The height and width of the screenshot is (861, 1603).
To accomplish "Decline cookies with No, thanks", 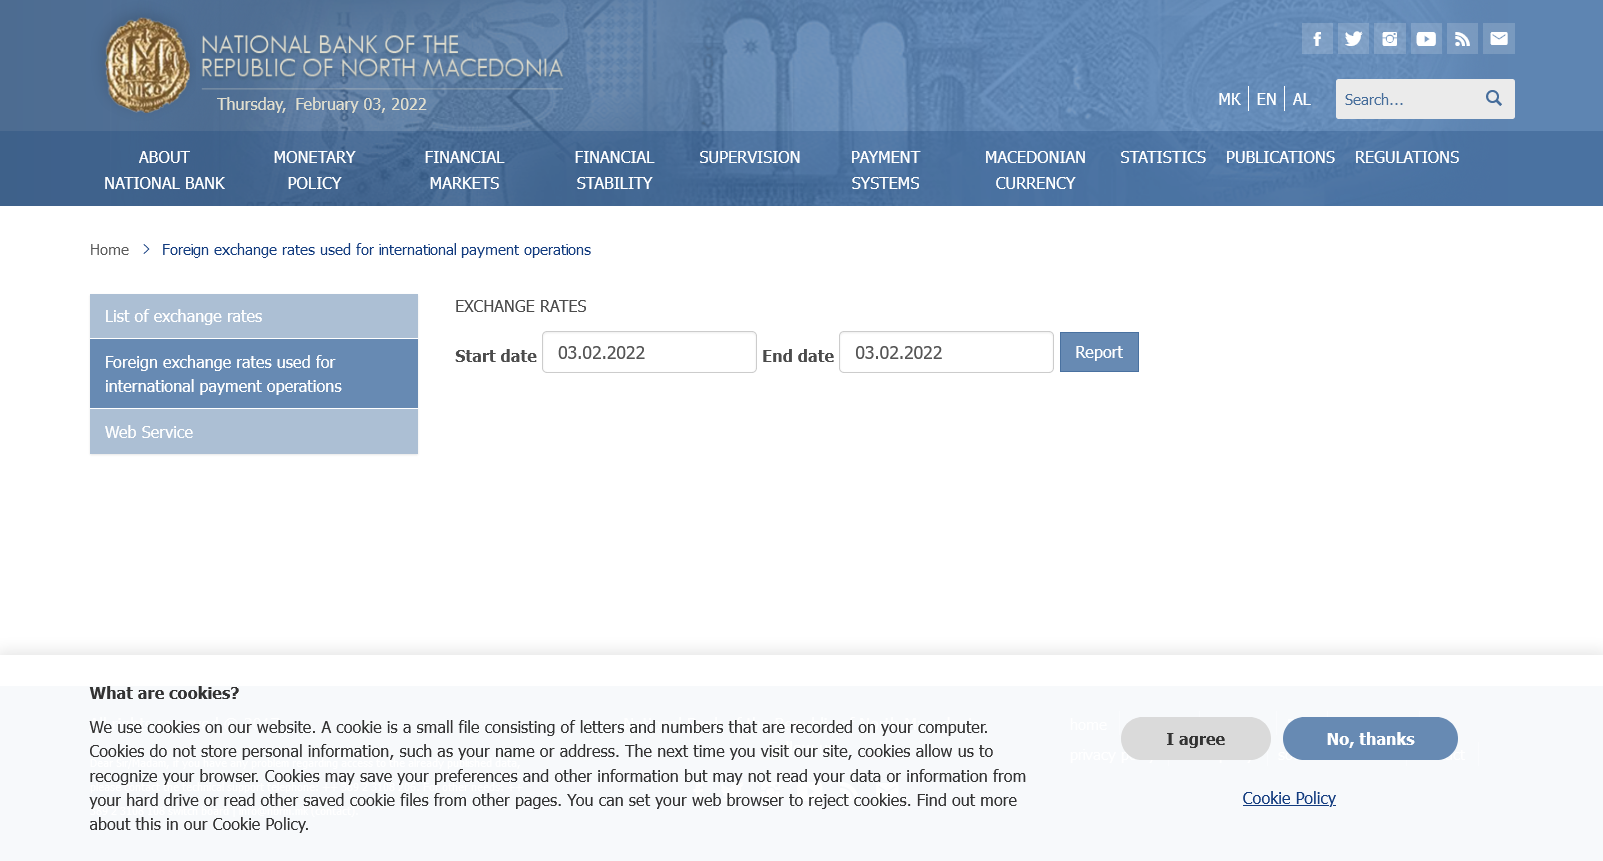I will (1369, 739).
